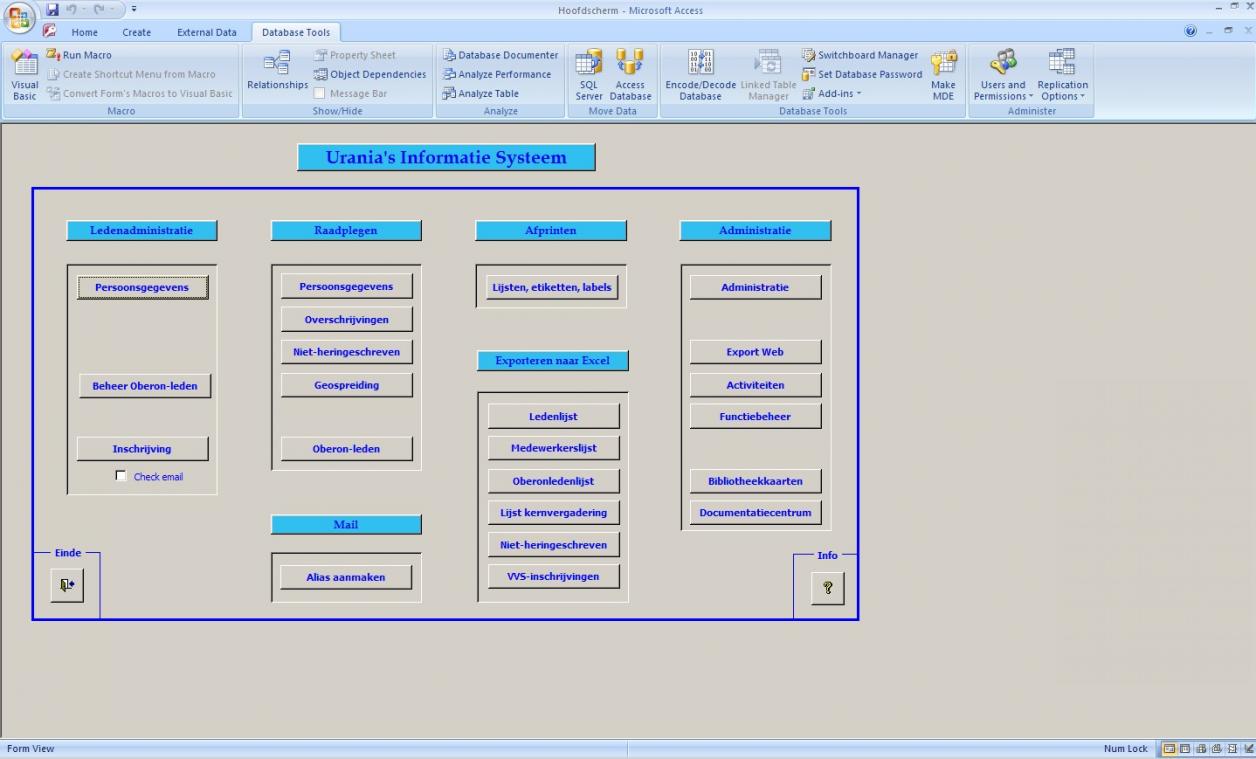Click Lijsten, etiketten, labels button
Viewport: 1256px width, 759px height.
click(x=551, y=287)
